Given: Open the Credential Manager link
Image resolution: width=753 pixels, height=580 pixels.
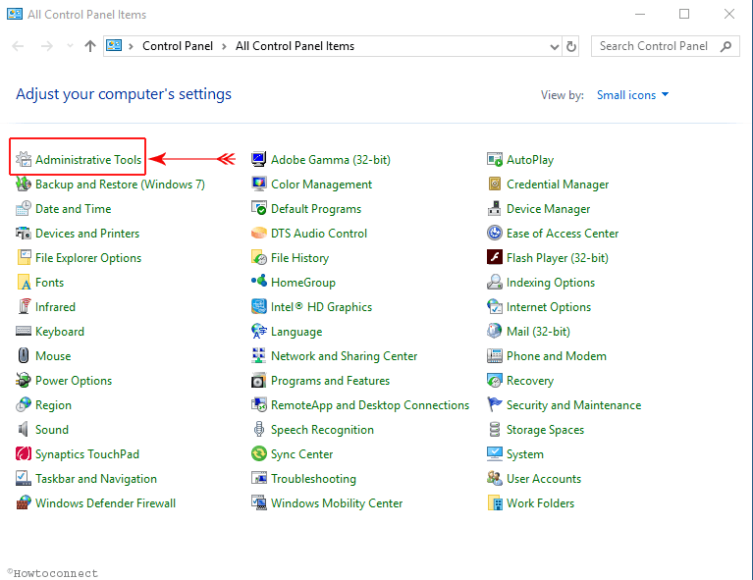Looking at the screenshot, I should pos(558,184).
